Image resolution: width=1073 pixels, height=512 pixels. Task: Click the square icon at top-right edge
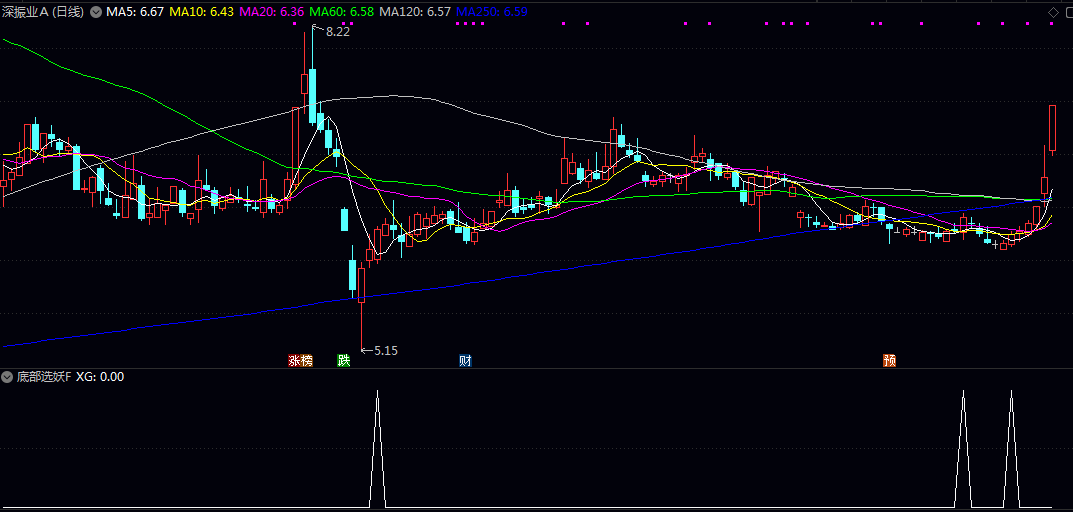point(1067,11)
